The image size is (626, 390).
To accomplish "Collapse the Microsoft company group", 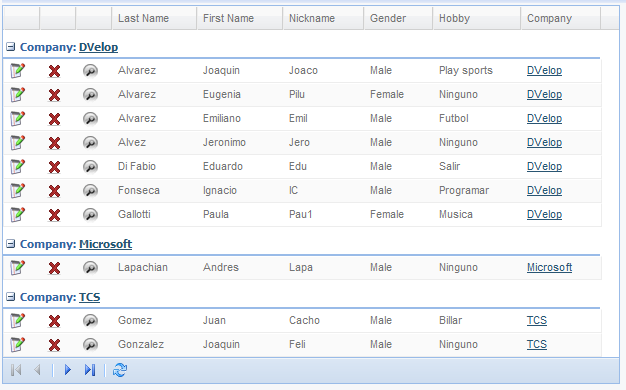I will pos(11,244).
